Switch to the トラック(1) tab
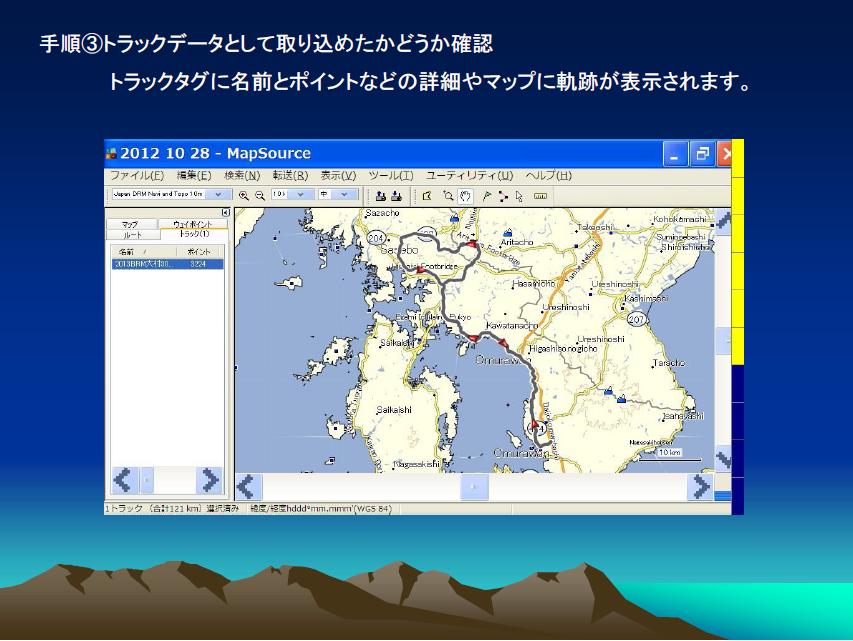 [194, 234]
